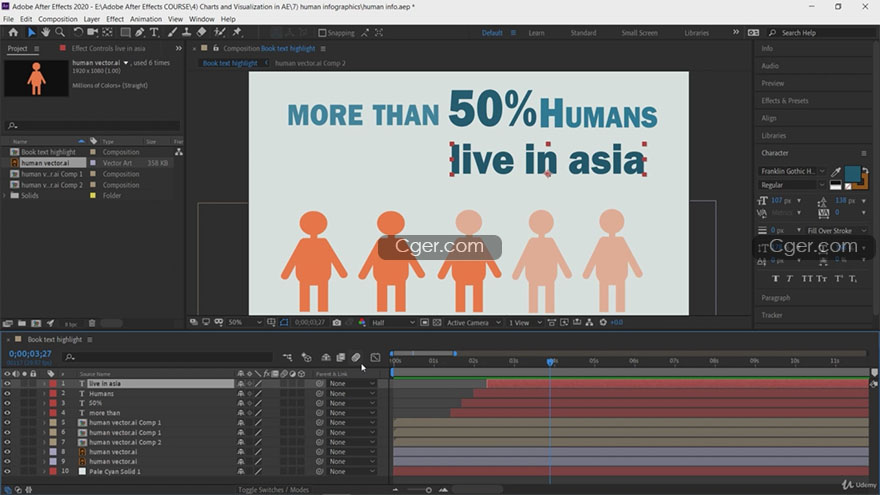Select the Brush tool
Viewport: 880px width, 495px height.
tap(172, 33)
